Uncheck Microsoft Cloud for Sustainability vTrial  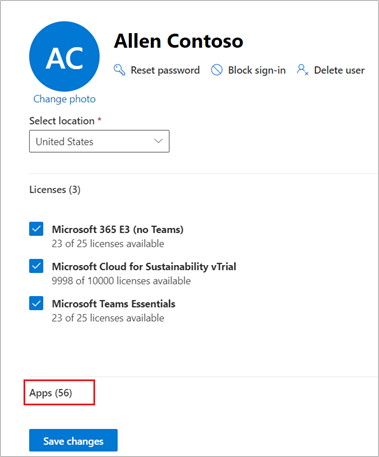tap(36, 266)
